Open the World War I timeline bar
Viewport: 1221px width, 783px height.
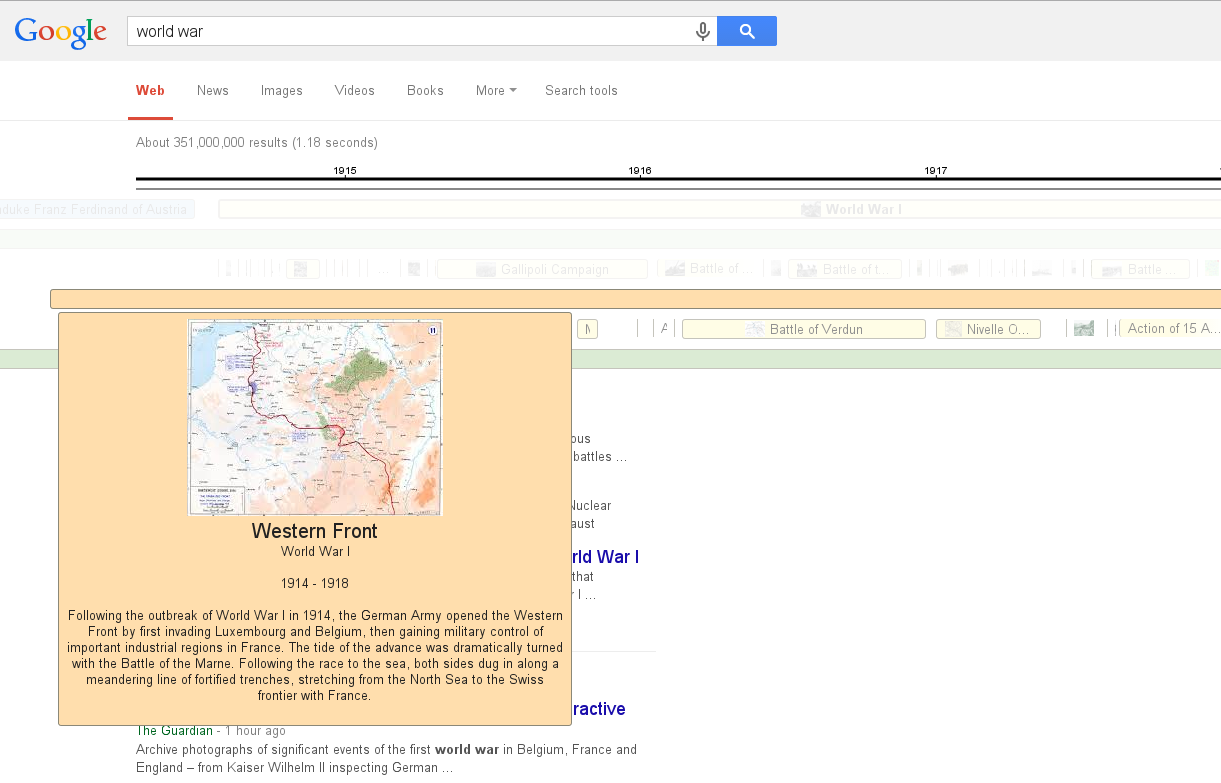tap(718, 209)
